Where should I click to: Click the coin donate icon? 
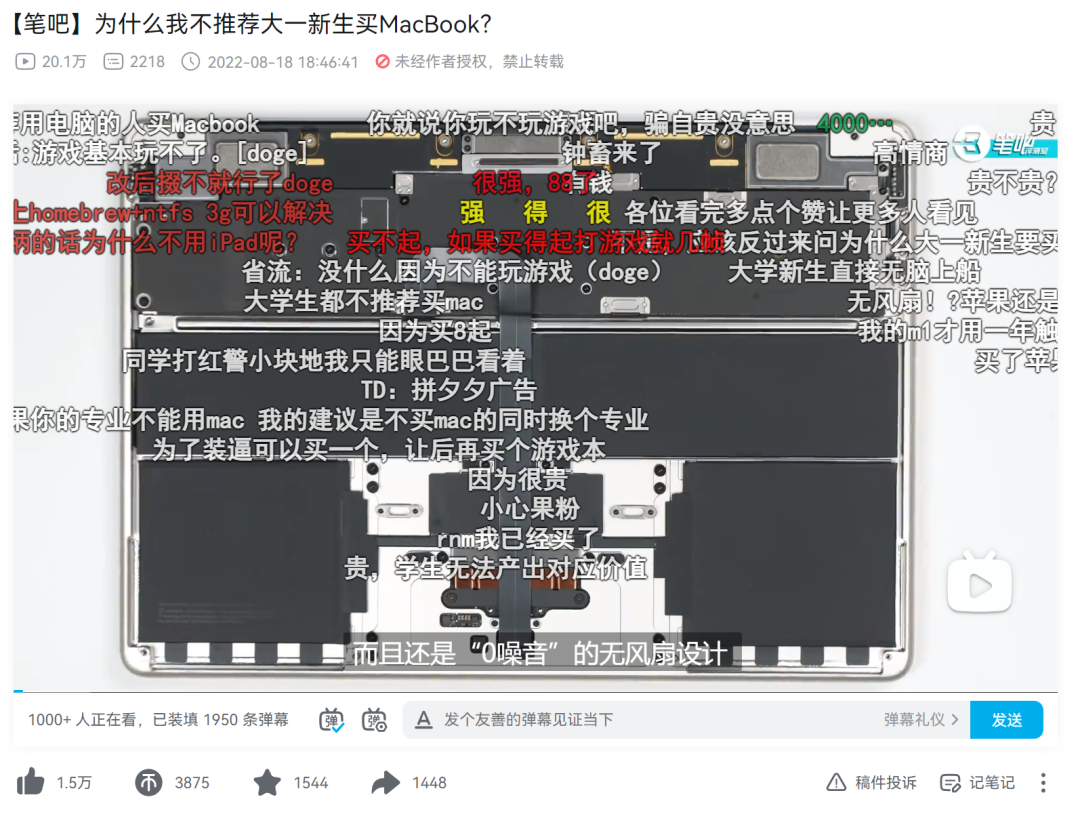coord(149,782)
